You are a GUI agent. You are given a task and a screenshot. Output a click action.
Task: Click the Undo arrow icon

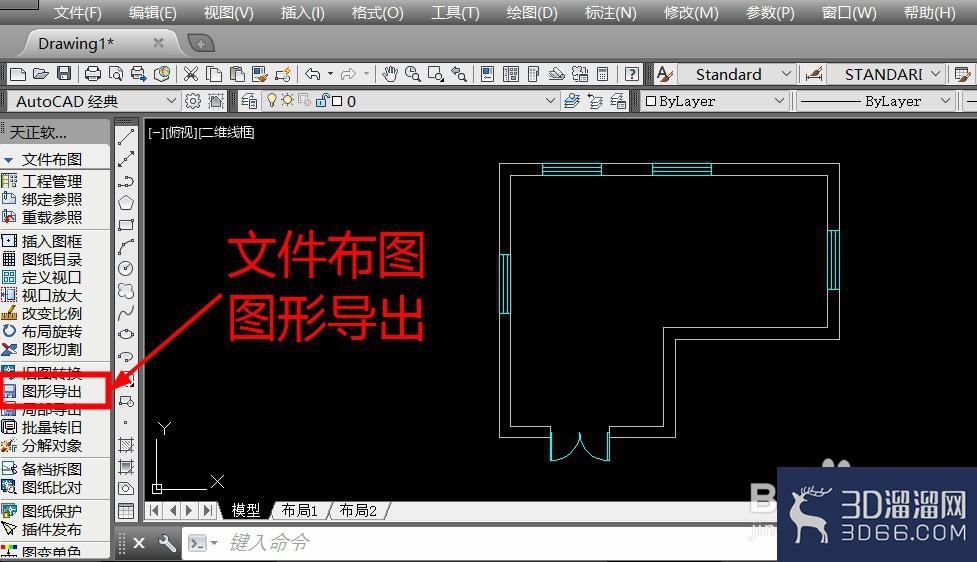click(x=313, y=74)
